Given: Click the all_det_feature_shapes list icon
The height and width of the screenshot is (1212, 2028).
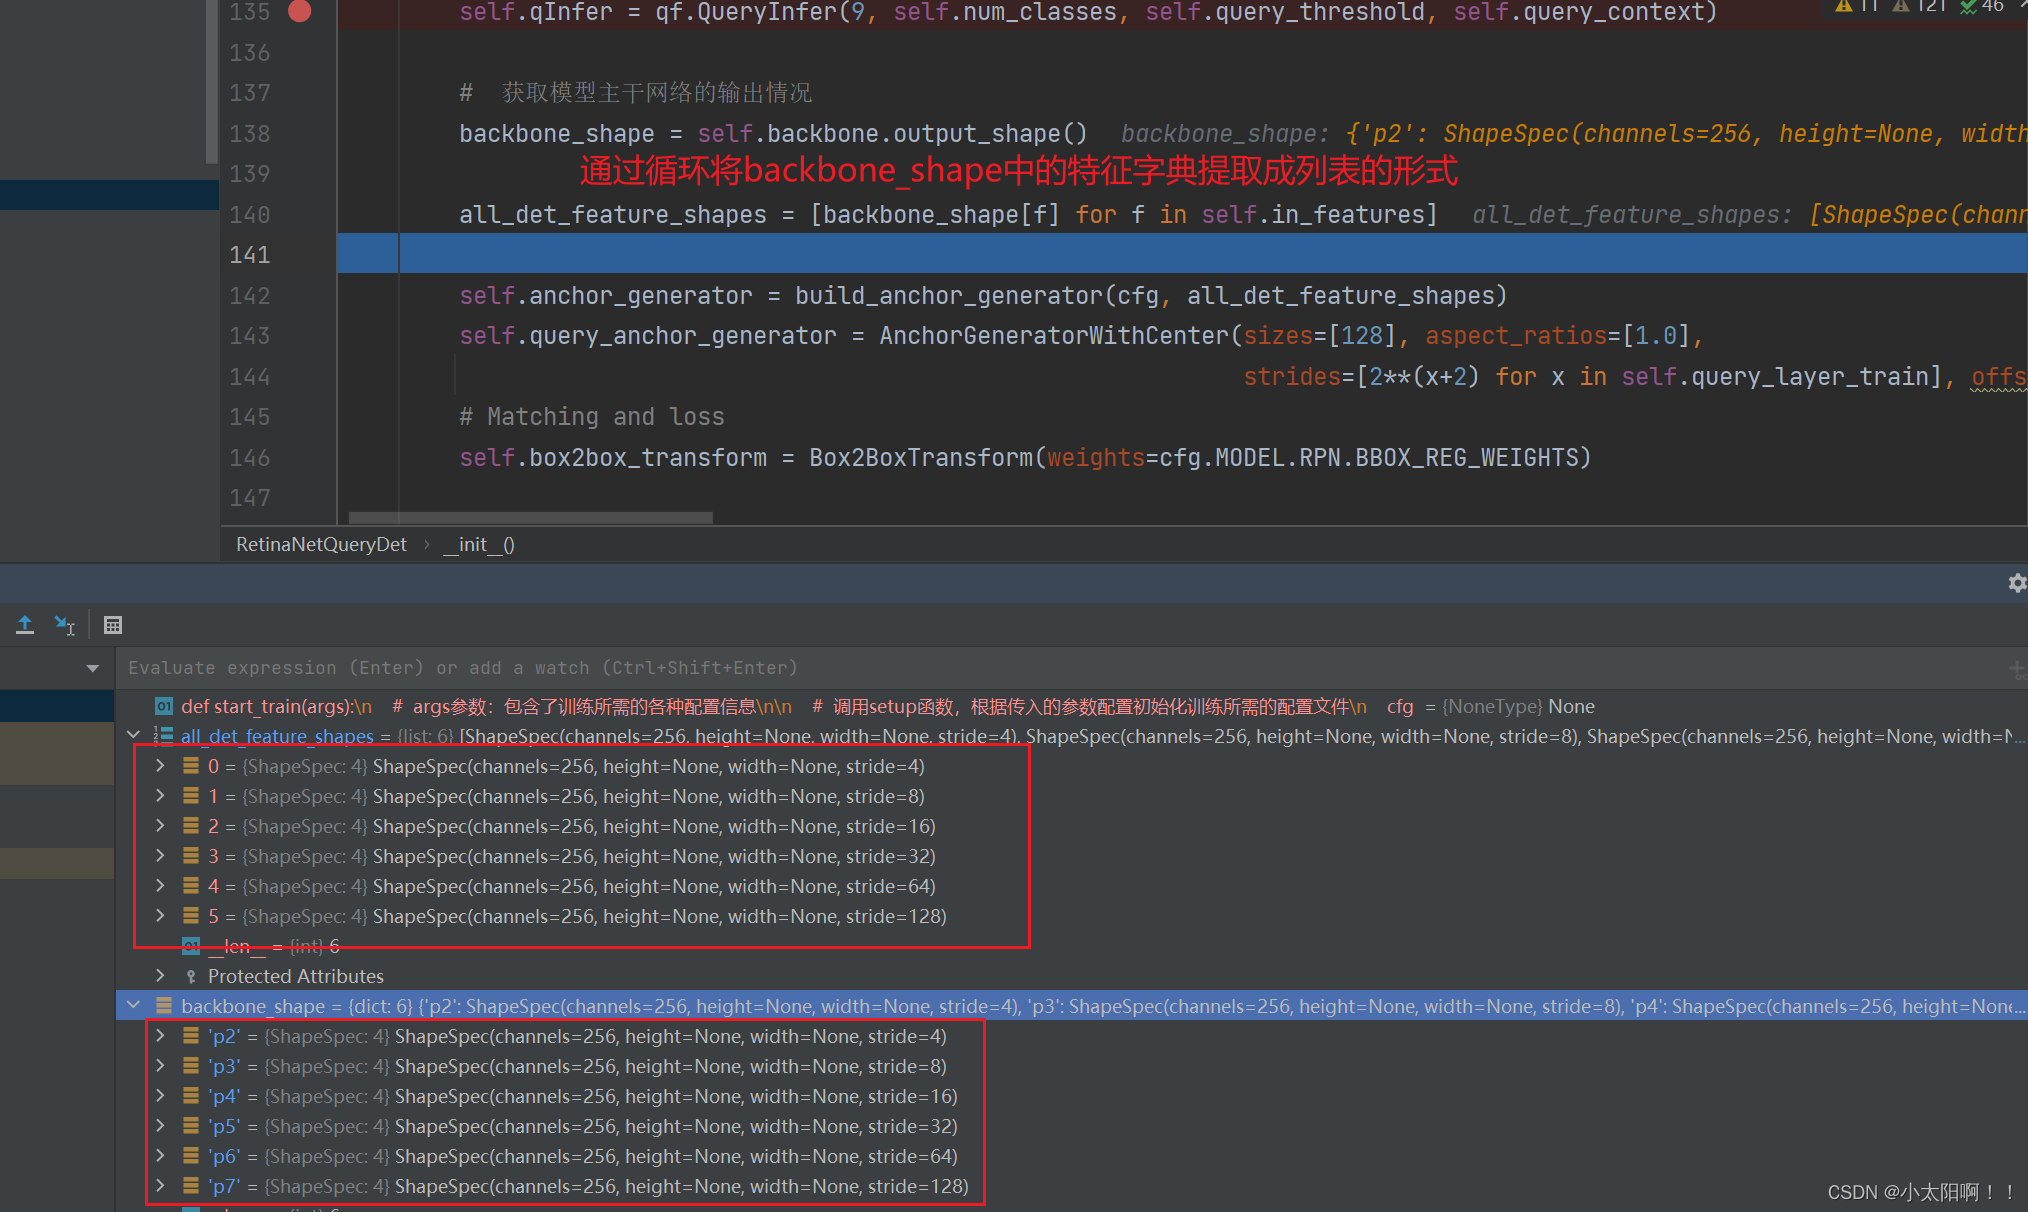Looking at the screenshot, I should [164, 736].
